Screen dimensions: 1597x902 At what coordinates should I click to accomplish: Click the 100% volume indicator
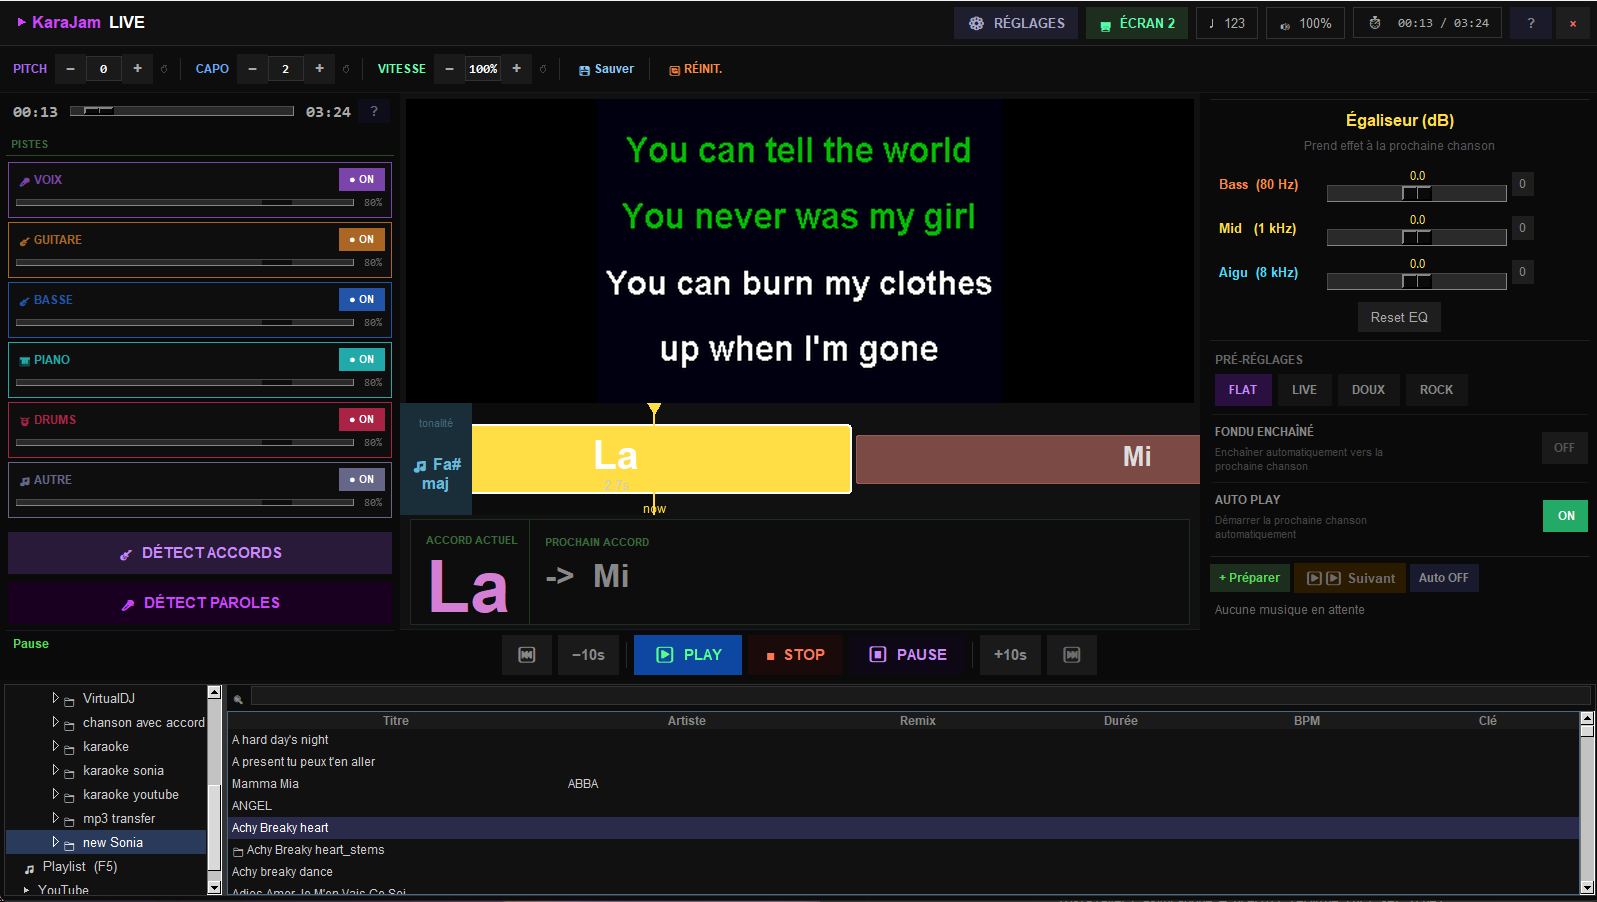click(x=1305, y=23)
